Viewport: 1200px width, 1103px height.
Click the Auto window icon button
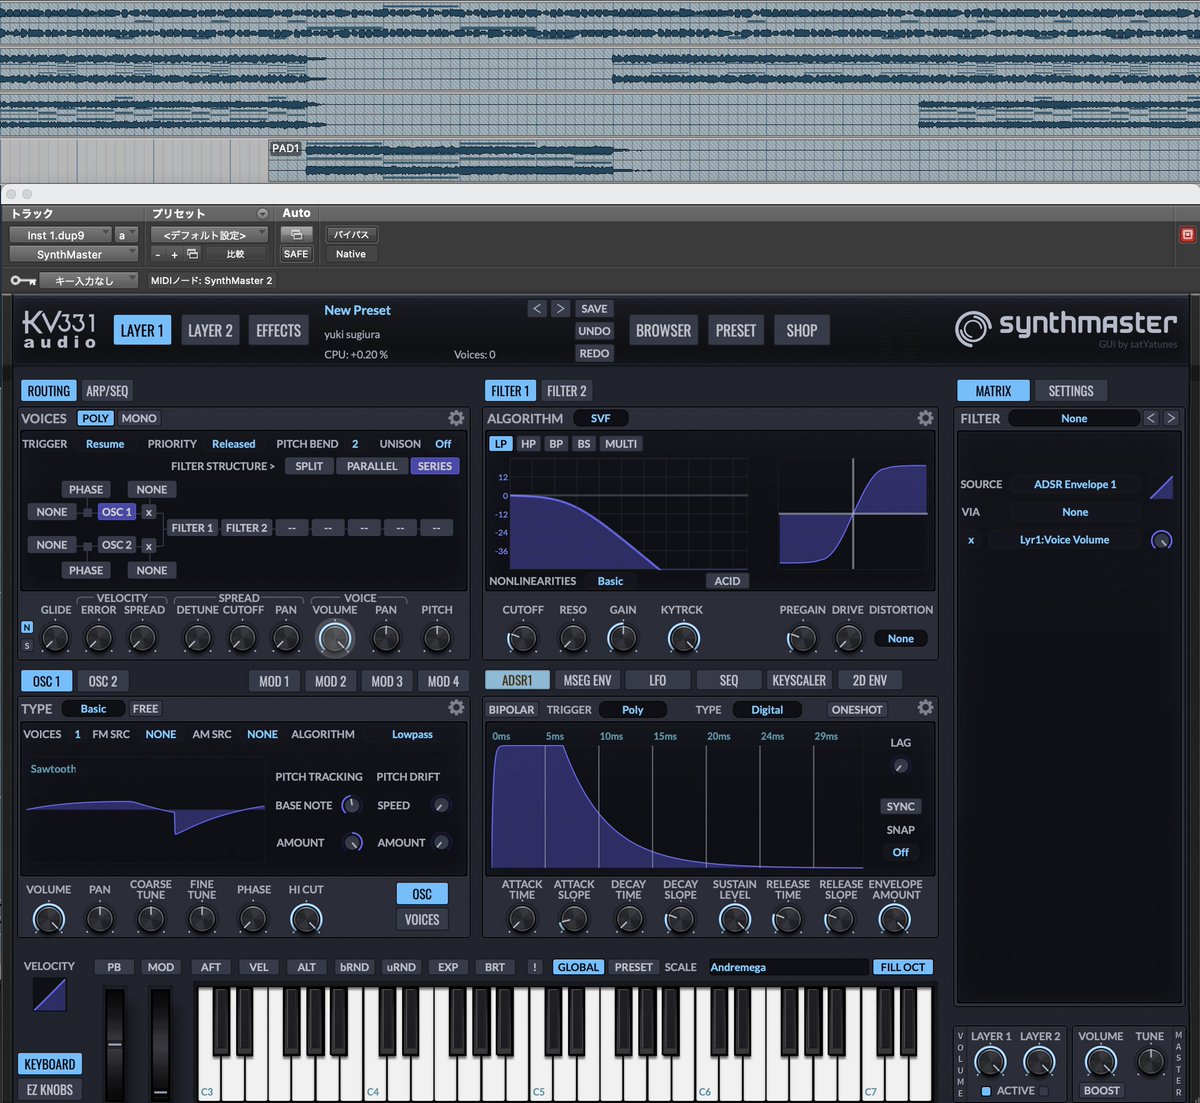pos(296,234)
